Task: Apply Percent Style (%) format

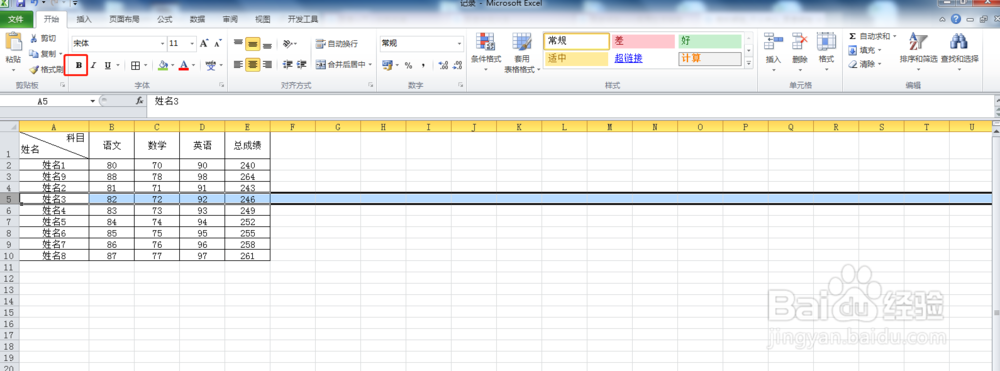Action: pyautogui.click(x=408, y=65)
